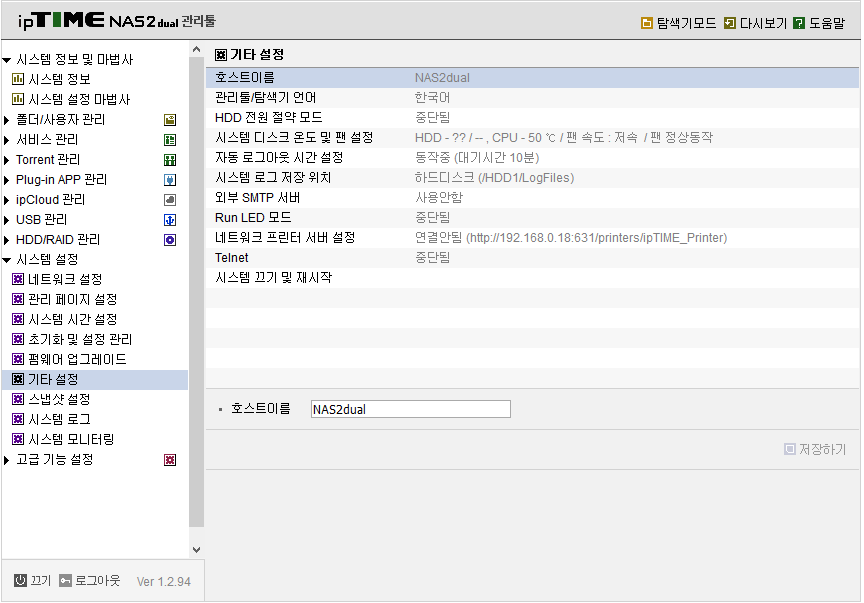Click the 호스트이름 input field
The height and width of the screenshot is (603, 864).
pos(411,409)
